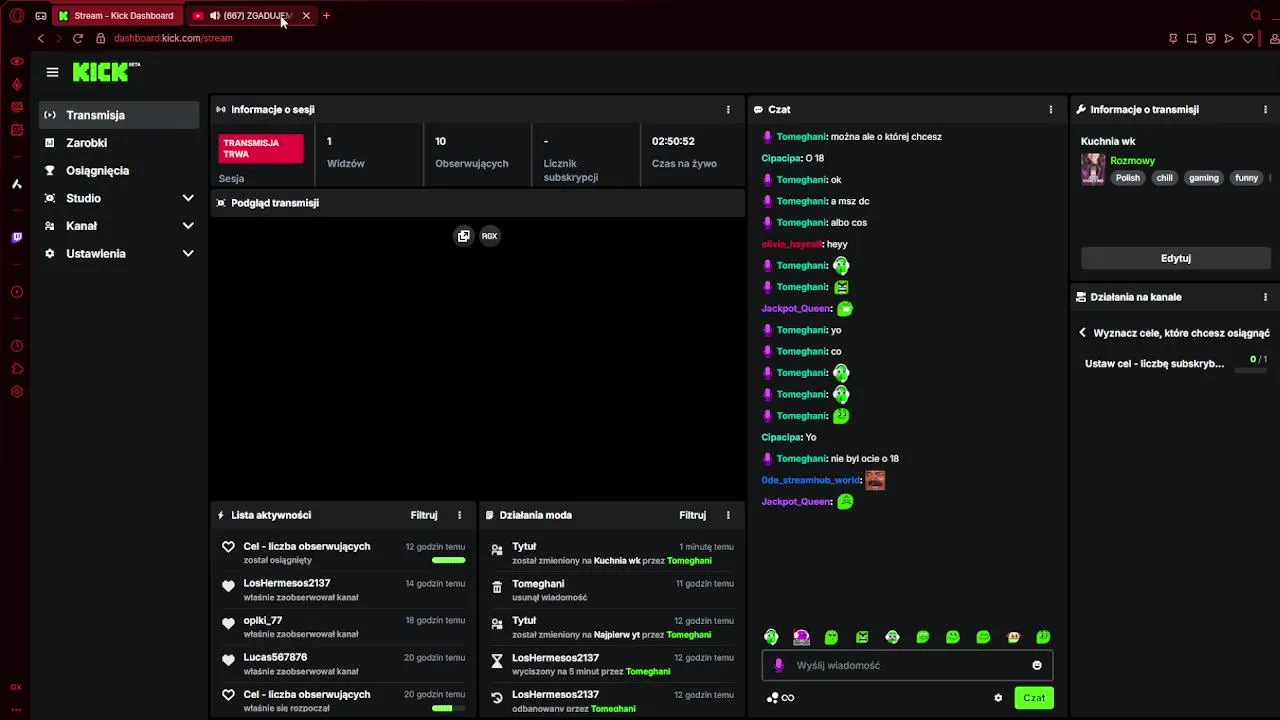Viewport: 1280px width, 720px height.
Task: Open browser tab search magnifier
Action: pos(1256,15)
